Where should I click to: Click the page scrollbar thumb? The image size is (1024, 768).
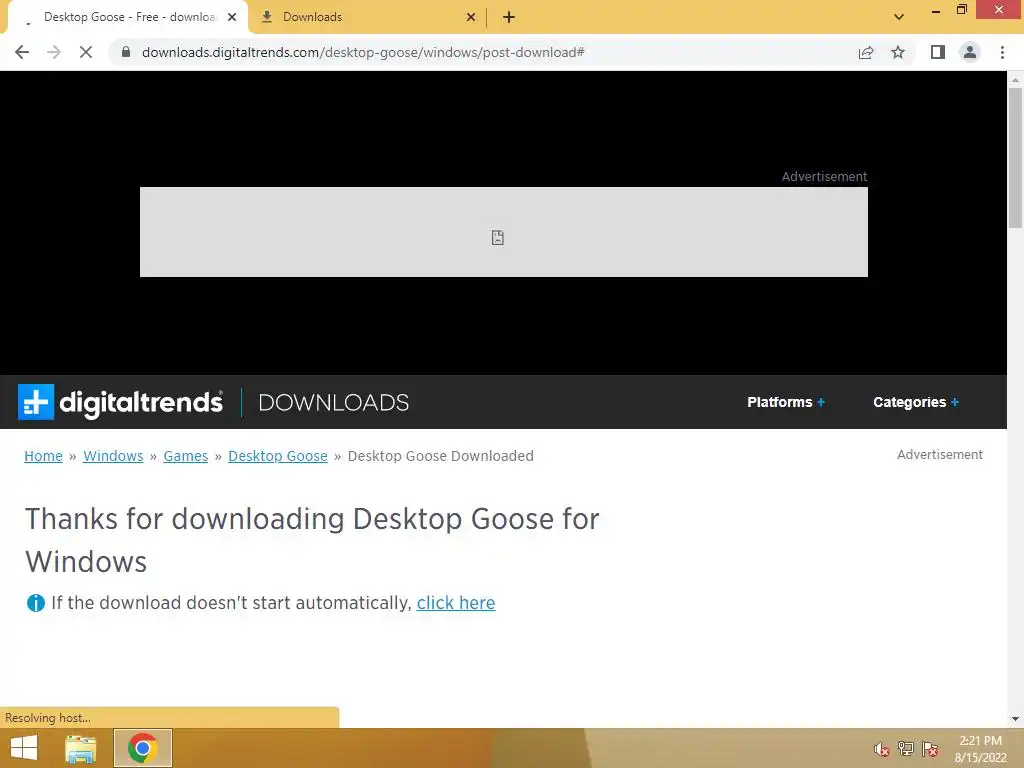(1015, 157)
